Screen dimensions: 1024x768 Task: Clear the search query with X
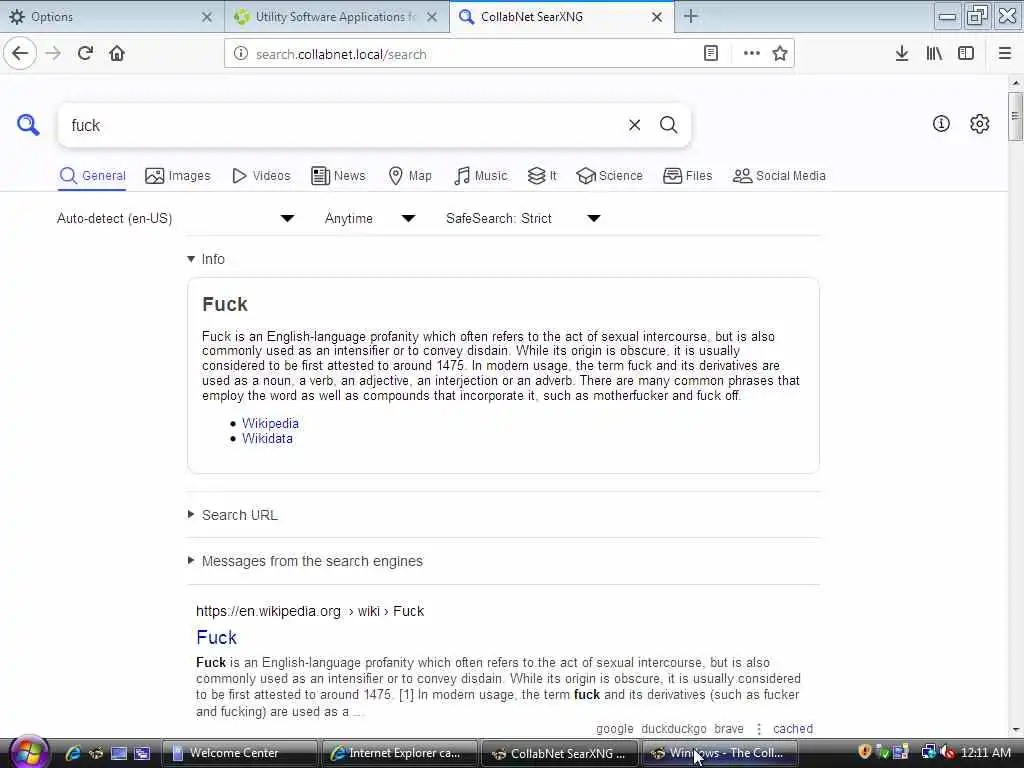pyautogui.click(x=634, y=125)
